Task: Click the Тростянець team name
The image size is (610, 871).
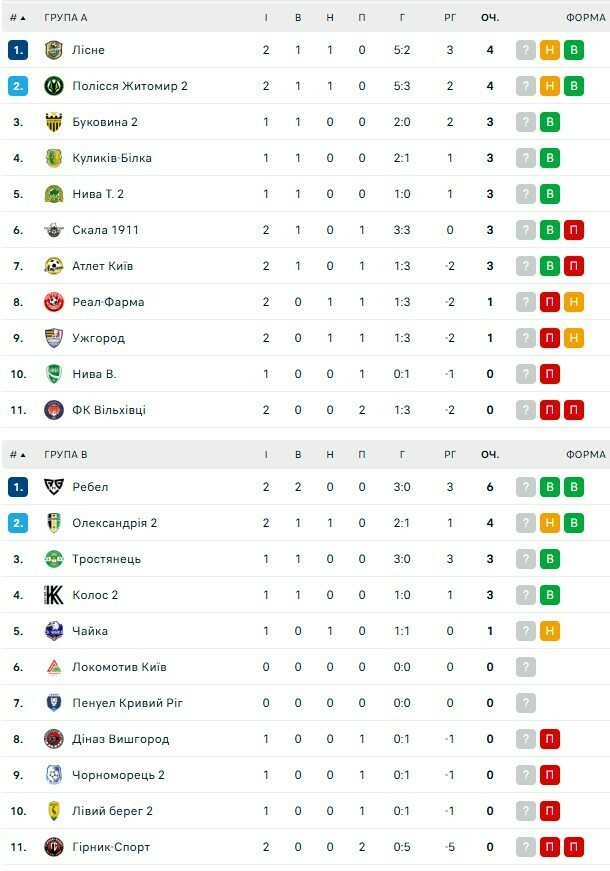Action: (x=107, y=559)
